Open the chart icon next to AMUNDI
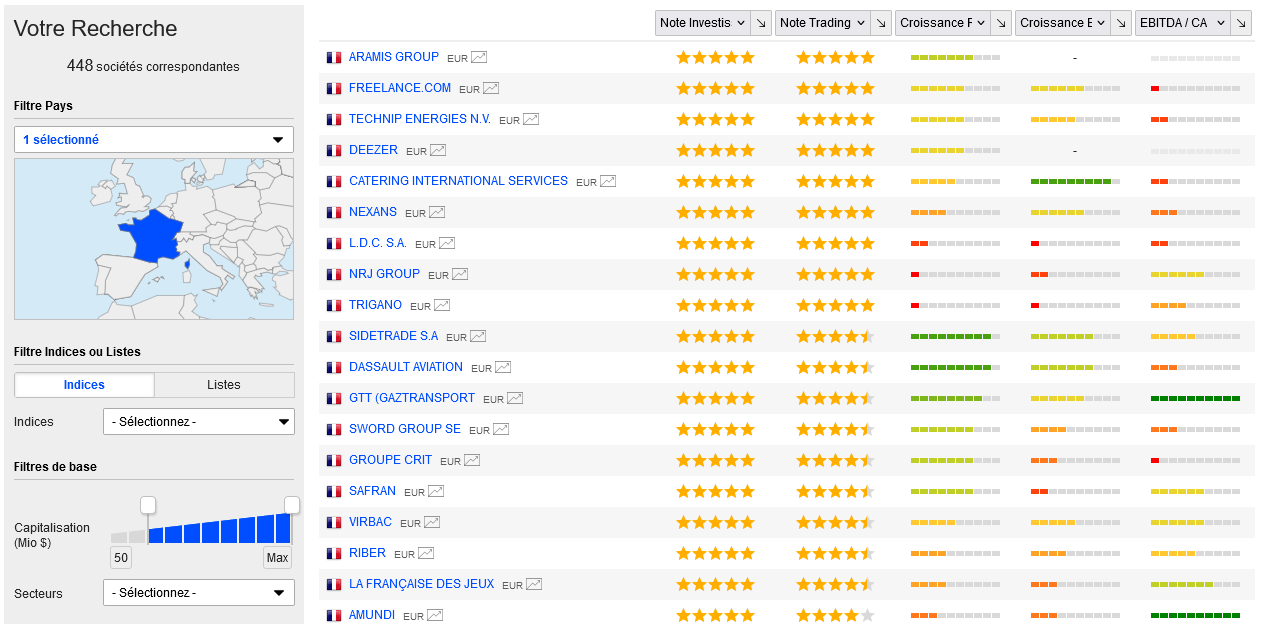 435,616
